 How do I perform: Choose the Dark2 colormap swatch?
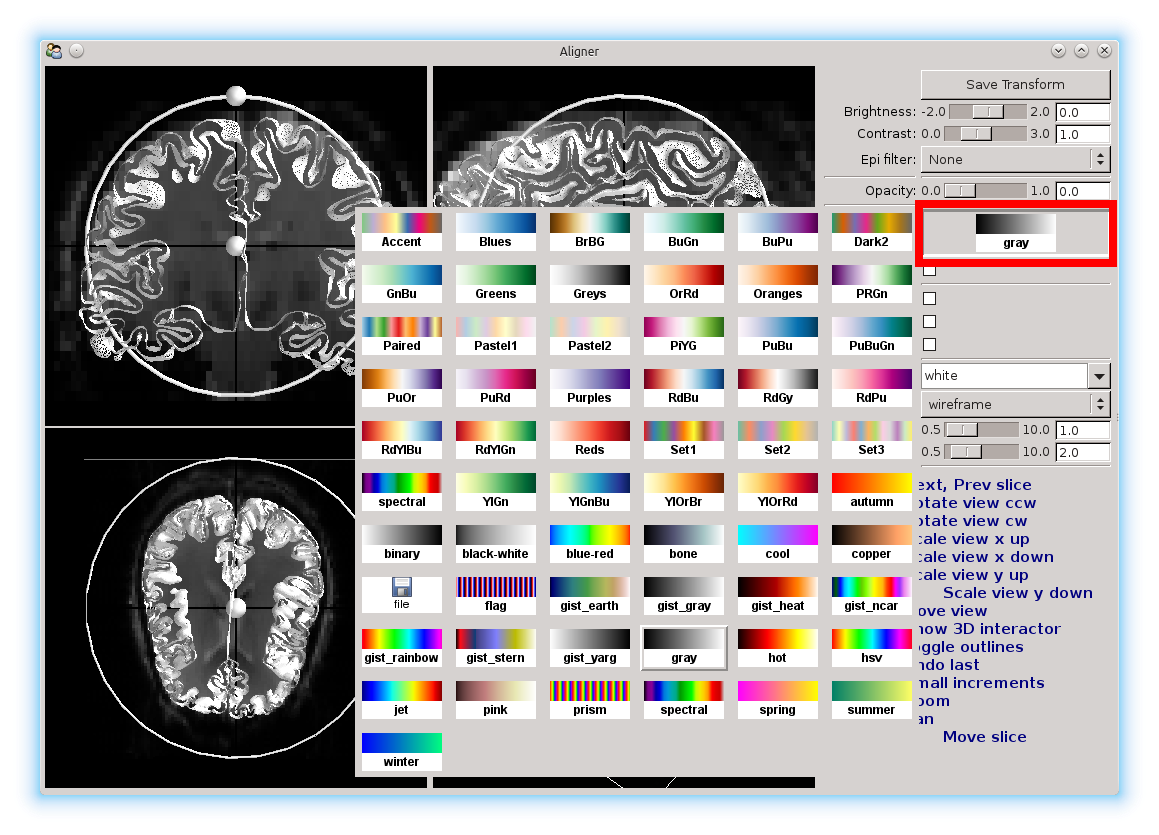coord(871,231)
